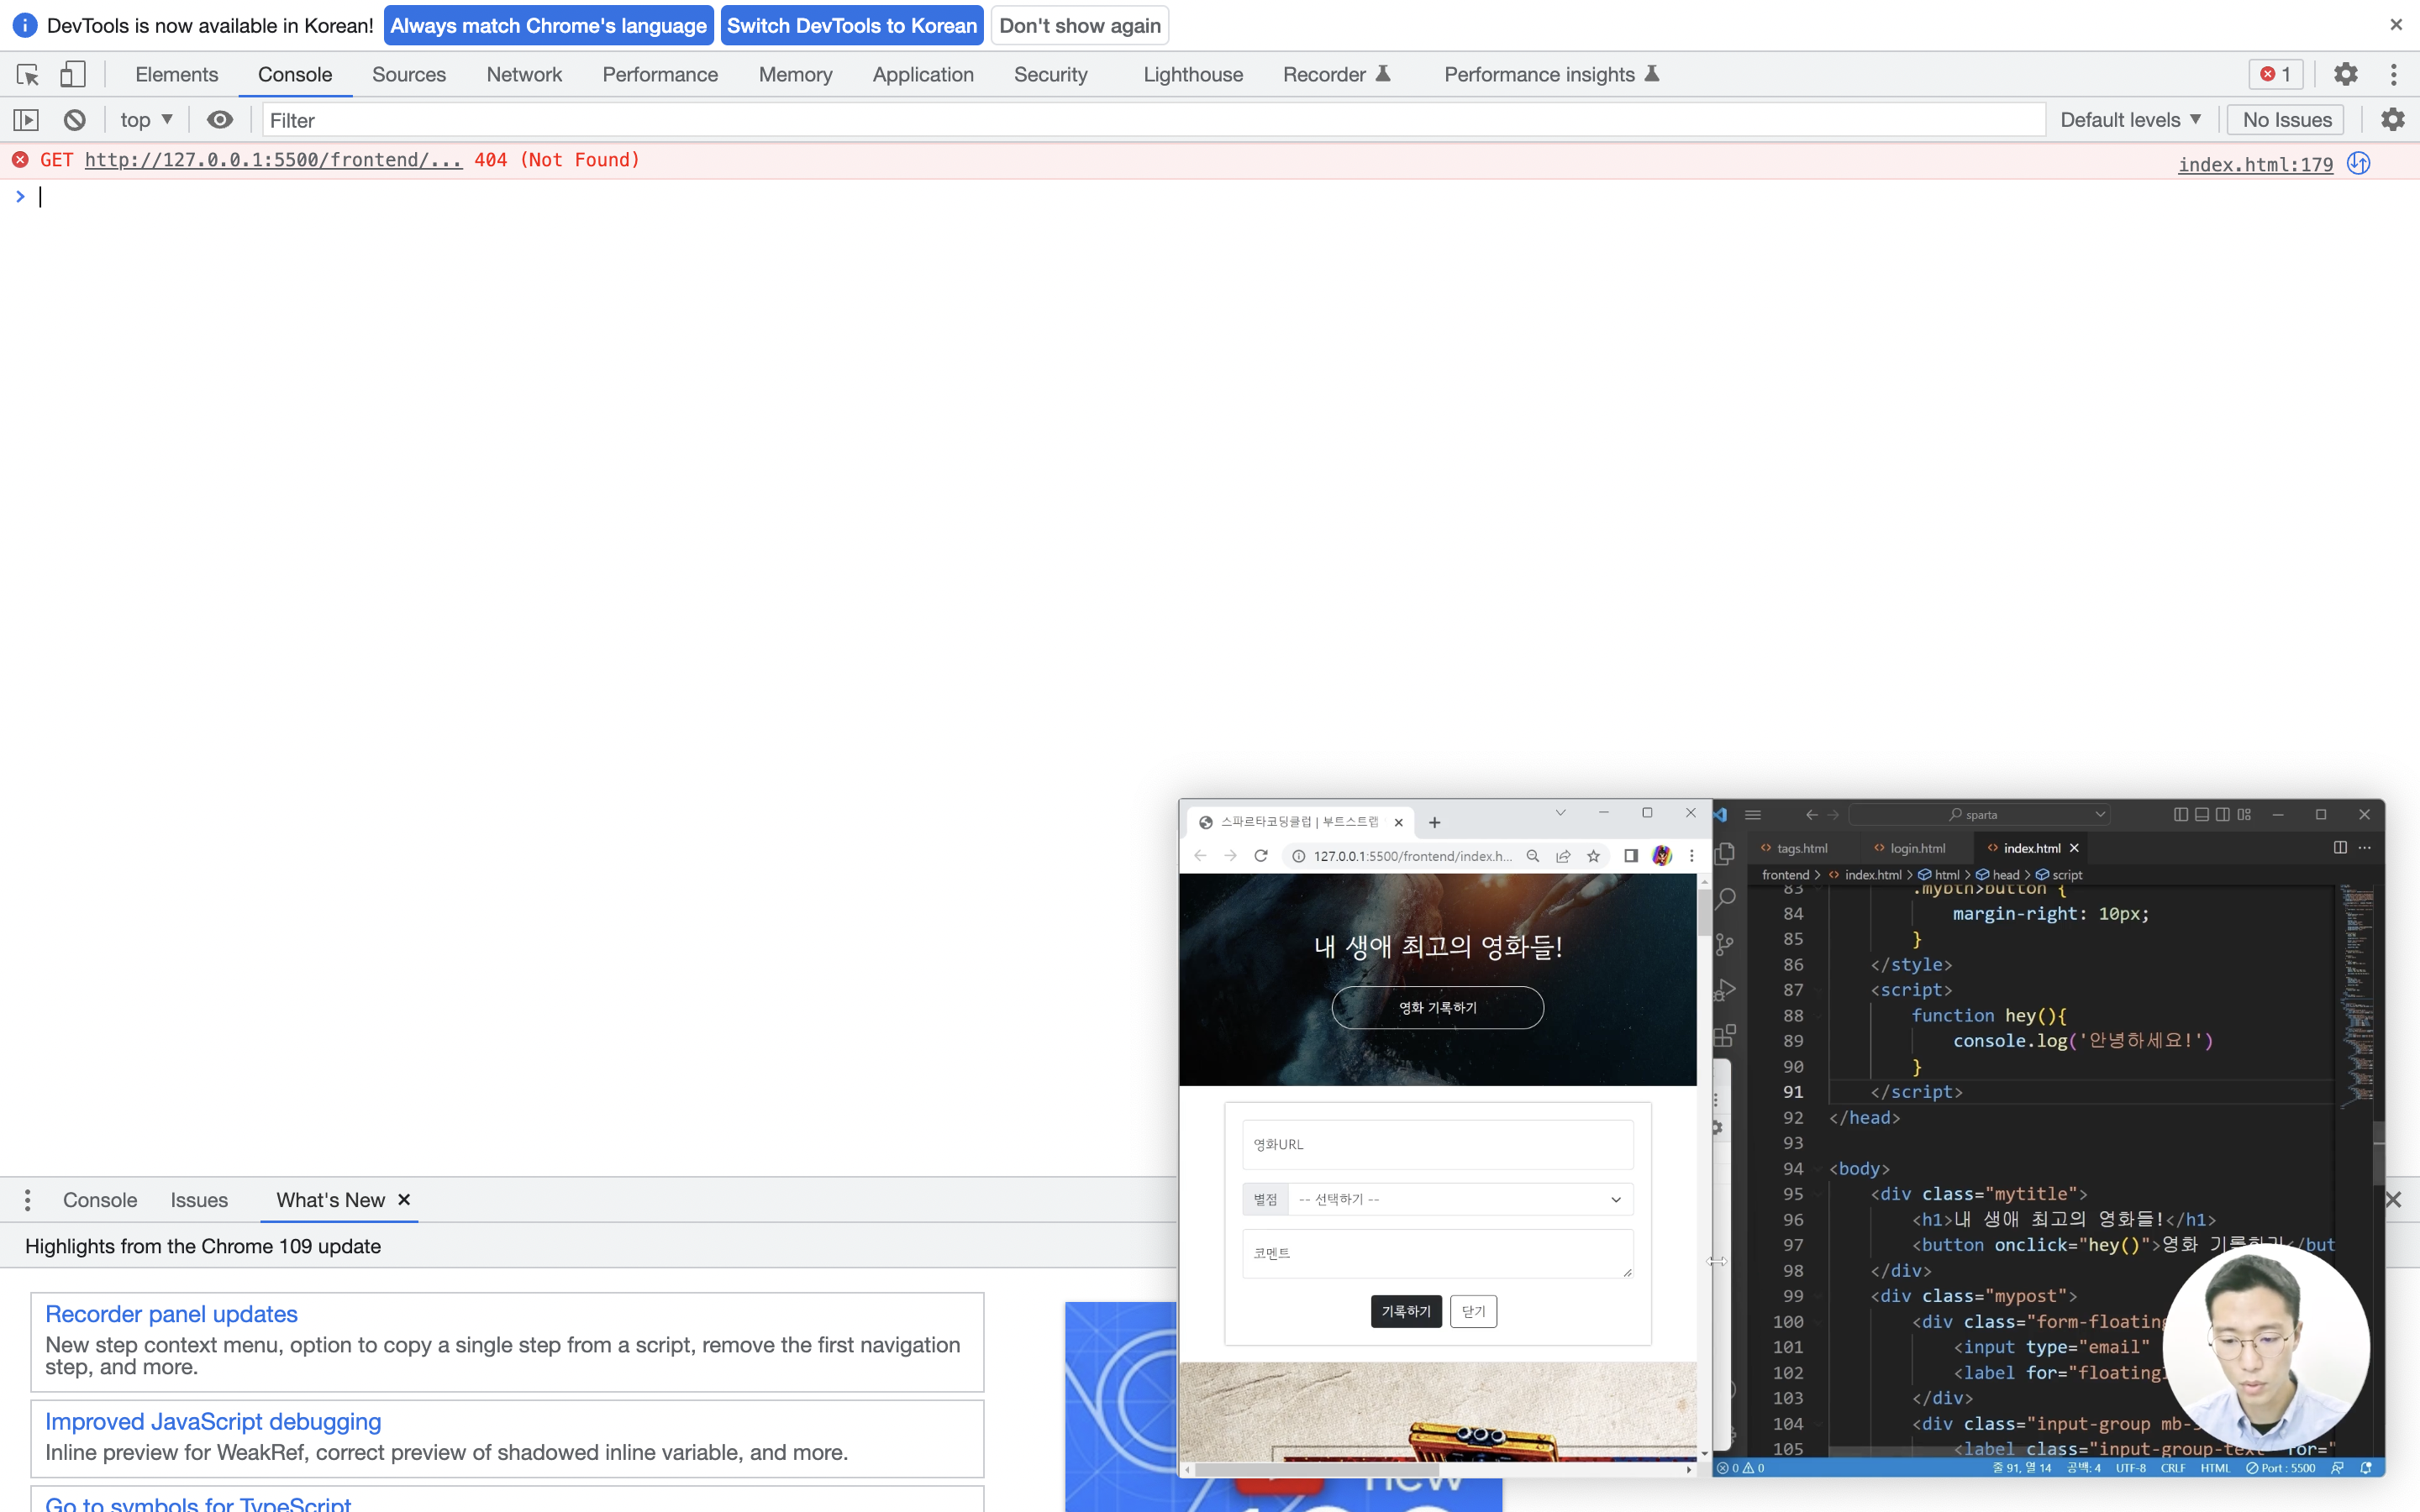Open the Recorder panel updates link
The image size is (2420, 1512).
[171, 1314]
